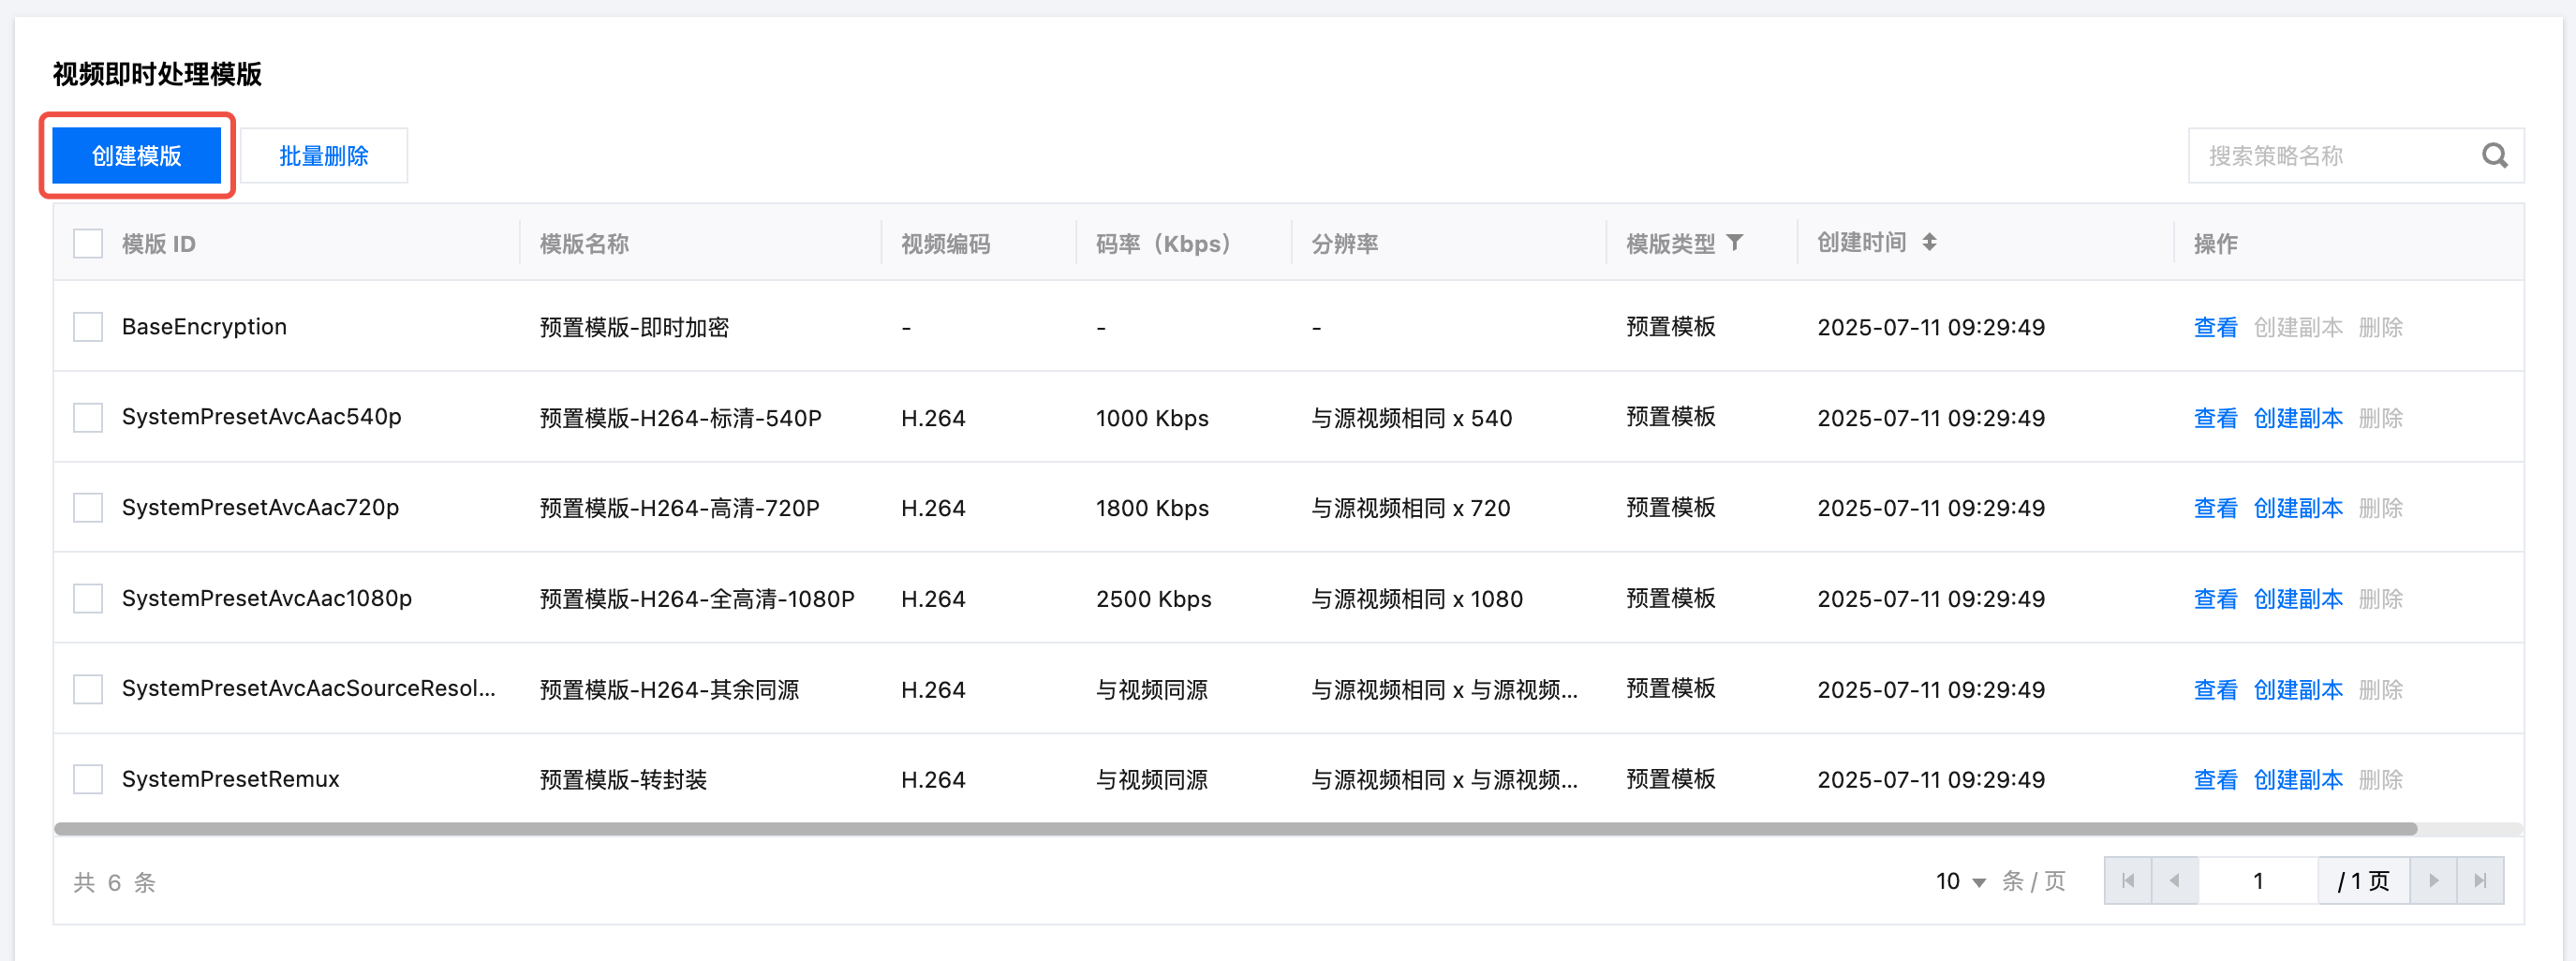The width and height of the screenshot is (2576, 961).
Task: Go to the next page arrow
Action: (x=2433, y=881)
